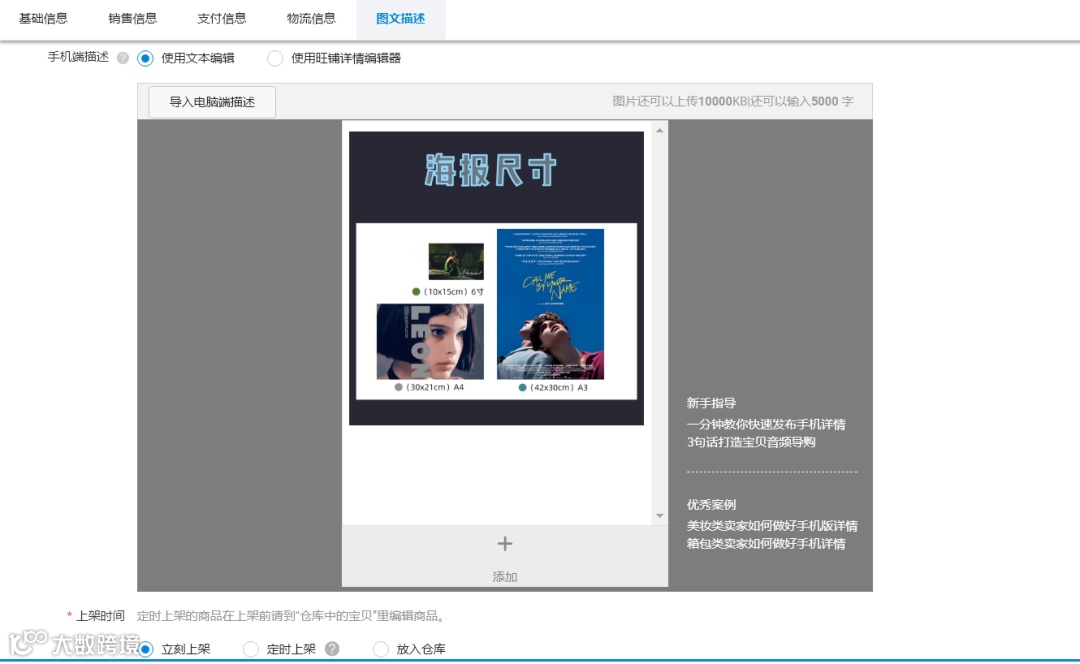Go to the 支付信息 tab
Image resolution: width=1080 pixels, height=664 pixels.
(x=222, y=19)
